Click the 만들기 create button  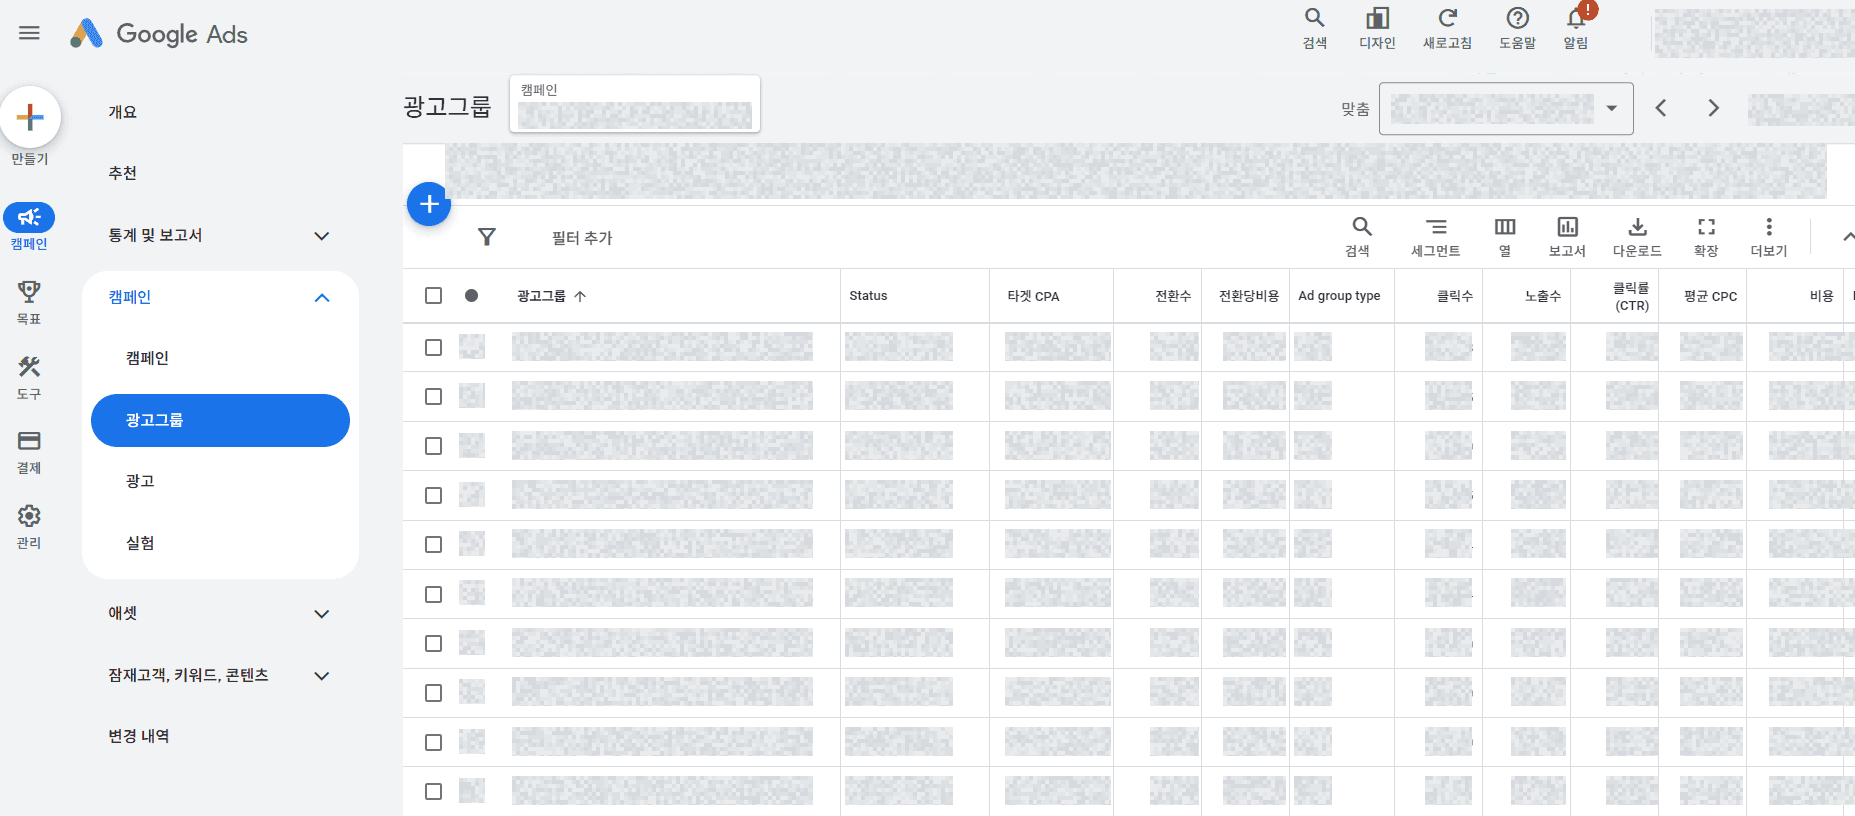click(x=30, y=117)
